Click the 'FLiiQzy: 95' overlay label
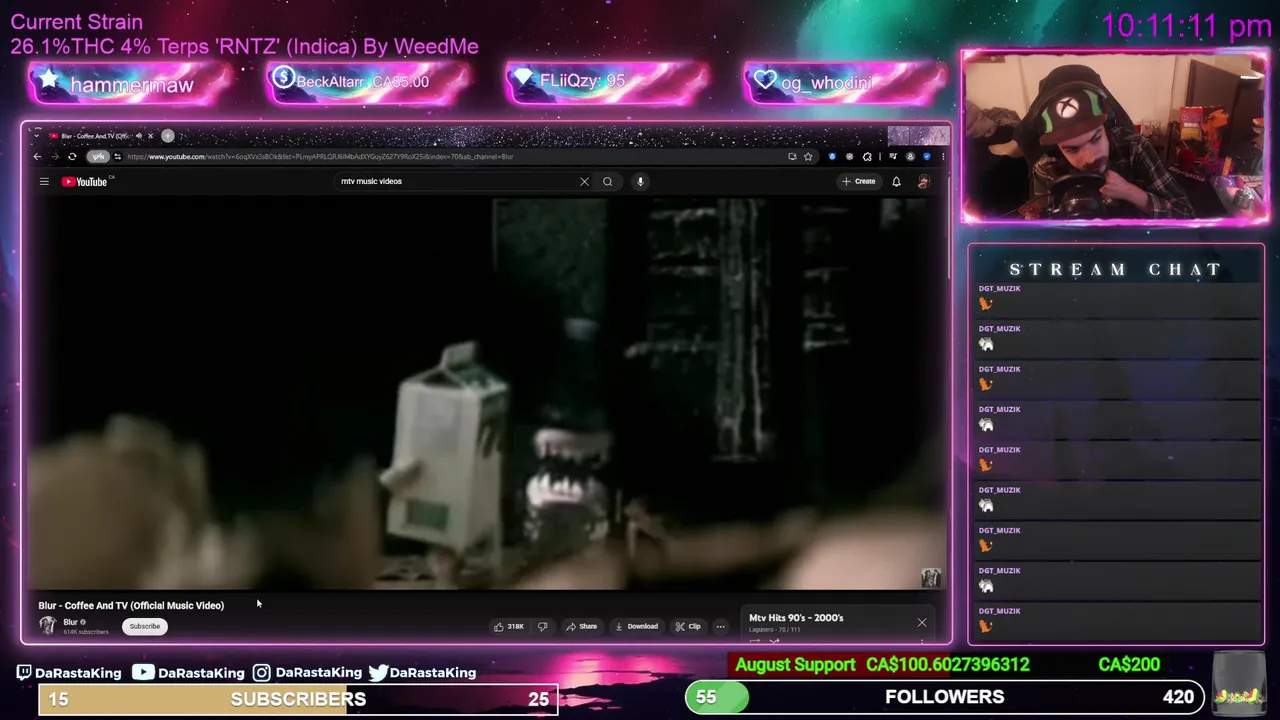This screenshot has width=1280, height=720. (x=582, y=81)
